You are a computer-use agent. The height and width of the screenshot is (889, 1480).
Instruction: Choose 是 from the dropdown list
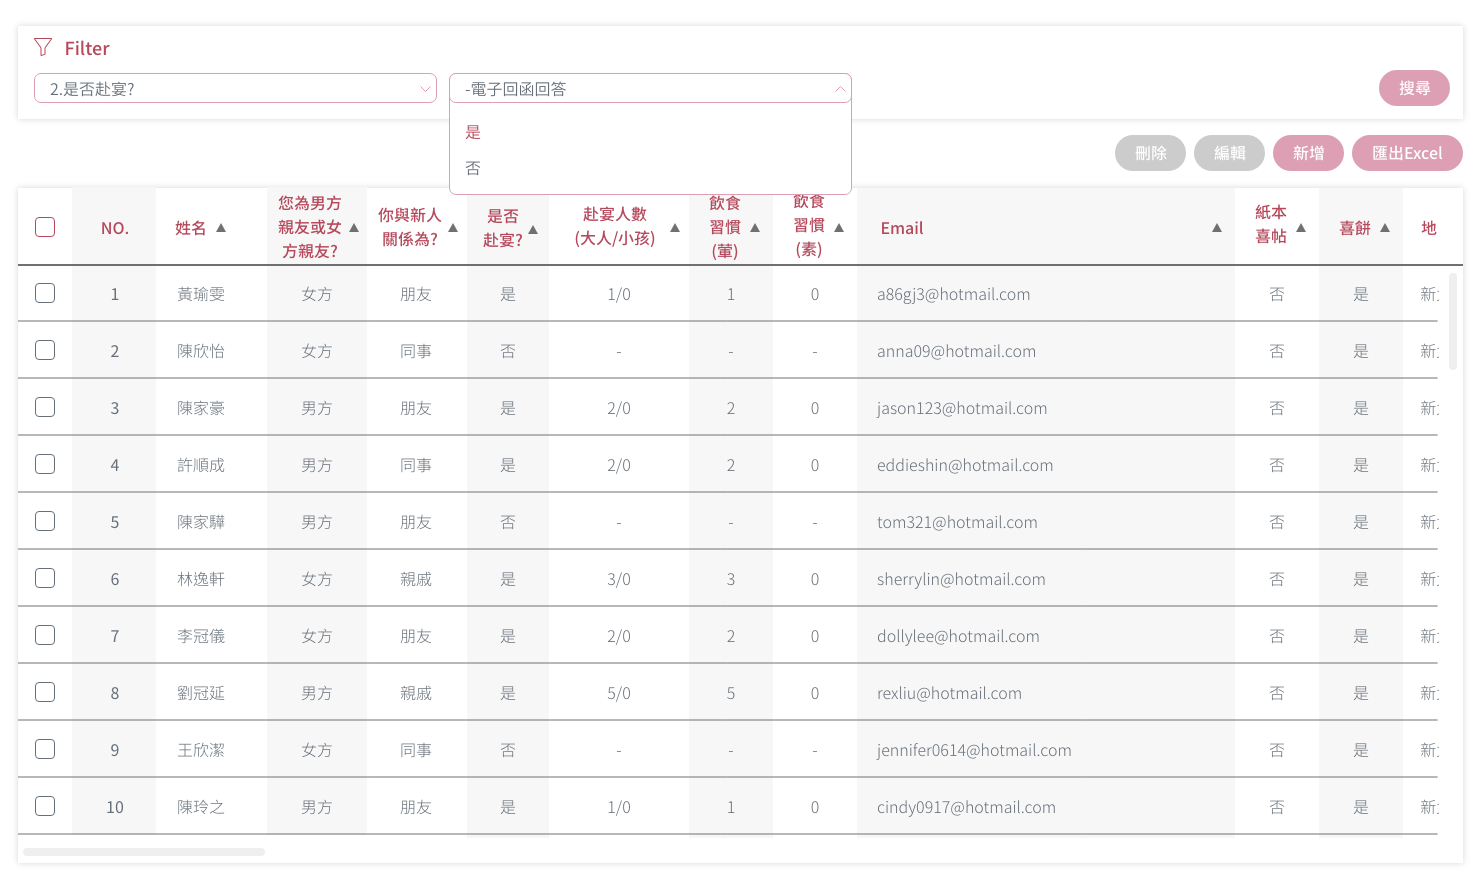(x=473, y=132)
